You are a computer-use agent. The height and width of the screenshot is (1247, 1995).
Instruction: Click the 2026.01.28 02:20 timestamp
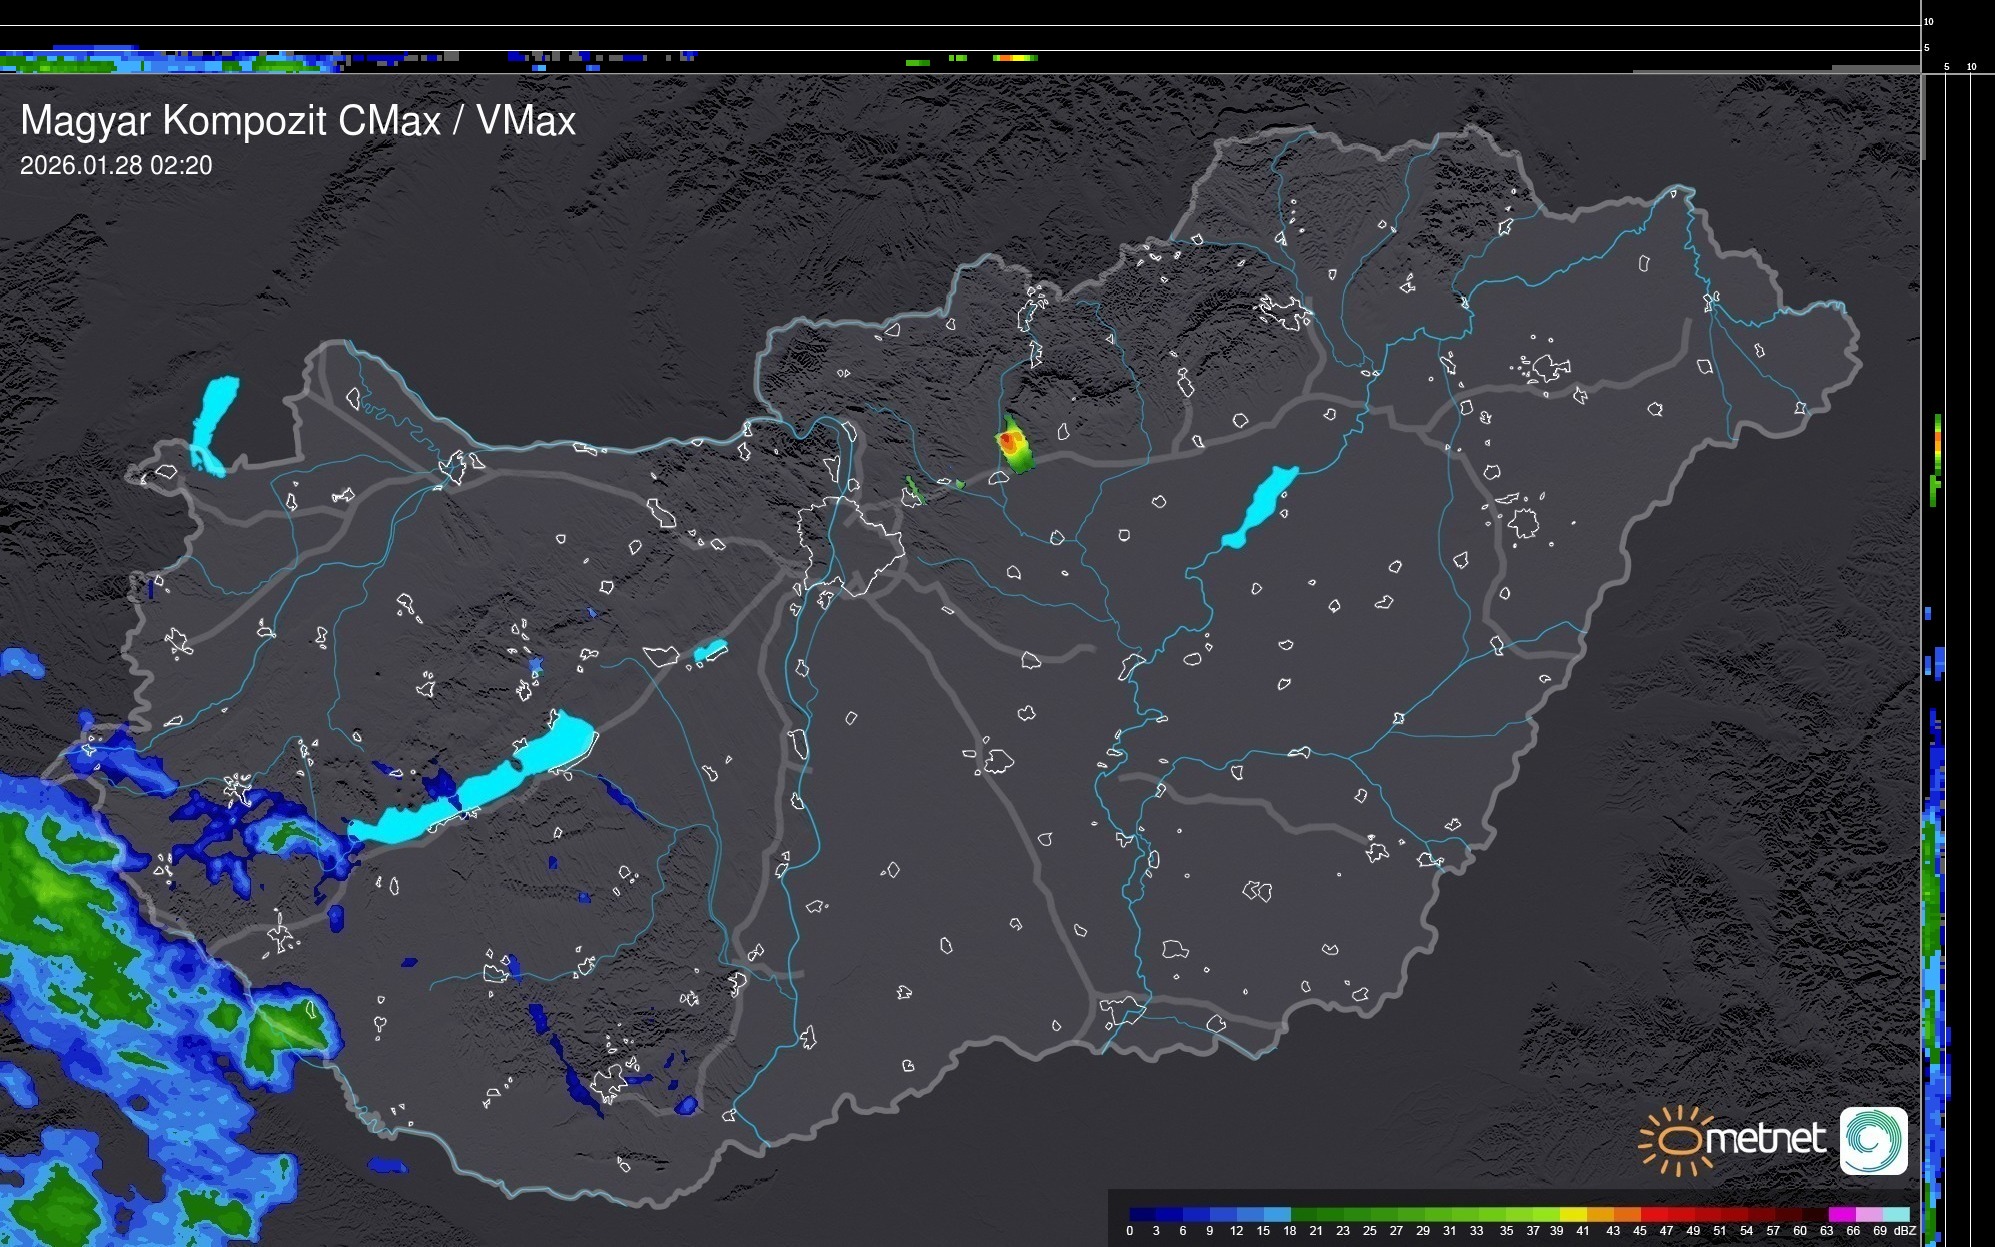point(116,166)
